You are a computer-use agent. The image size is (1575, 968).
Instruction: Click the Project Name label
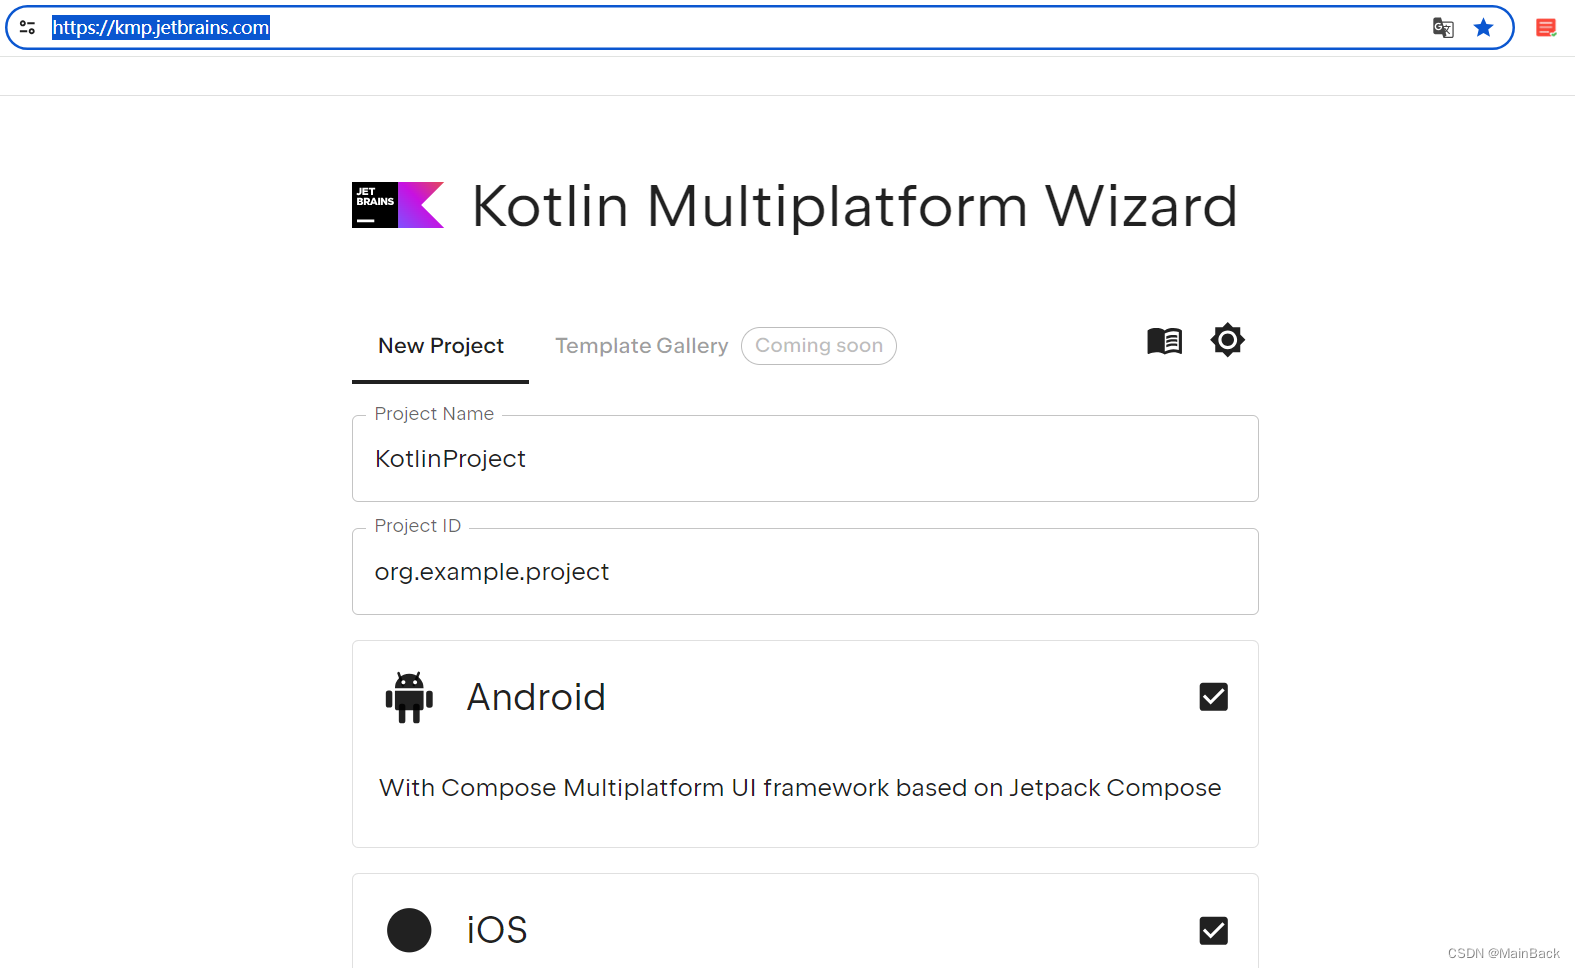click(x=434, y=414)
